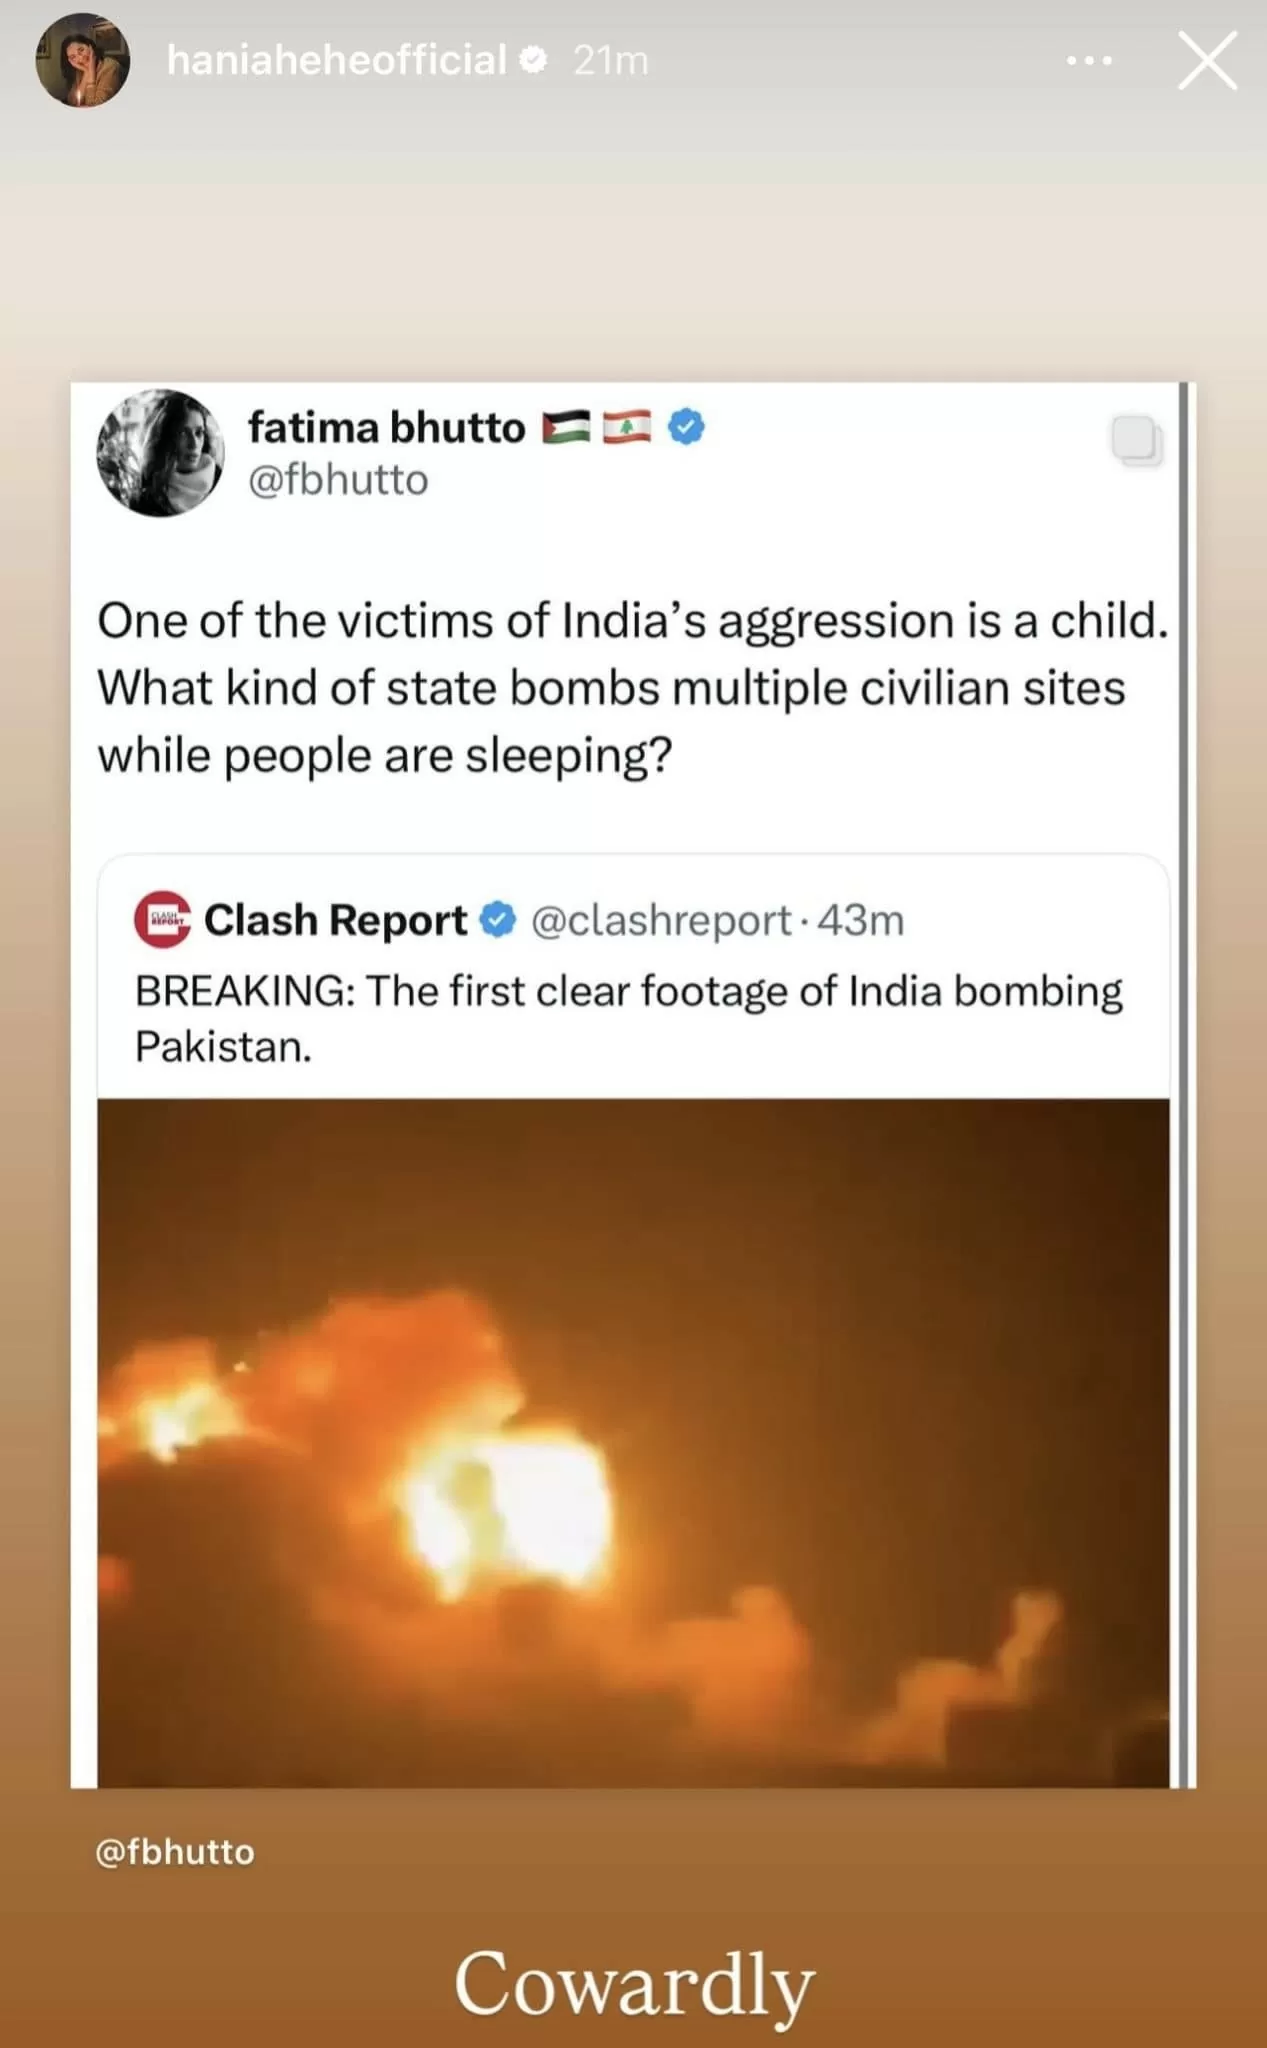Tap the stacked-squares icon on the tweet card
The width and height of the screenshot is (1267, 2048).
point(1137,441)
